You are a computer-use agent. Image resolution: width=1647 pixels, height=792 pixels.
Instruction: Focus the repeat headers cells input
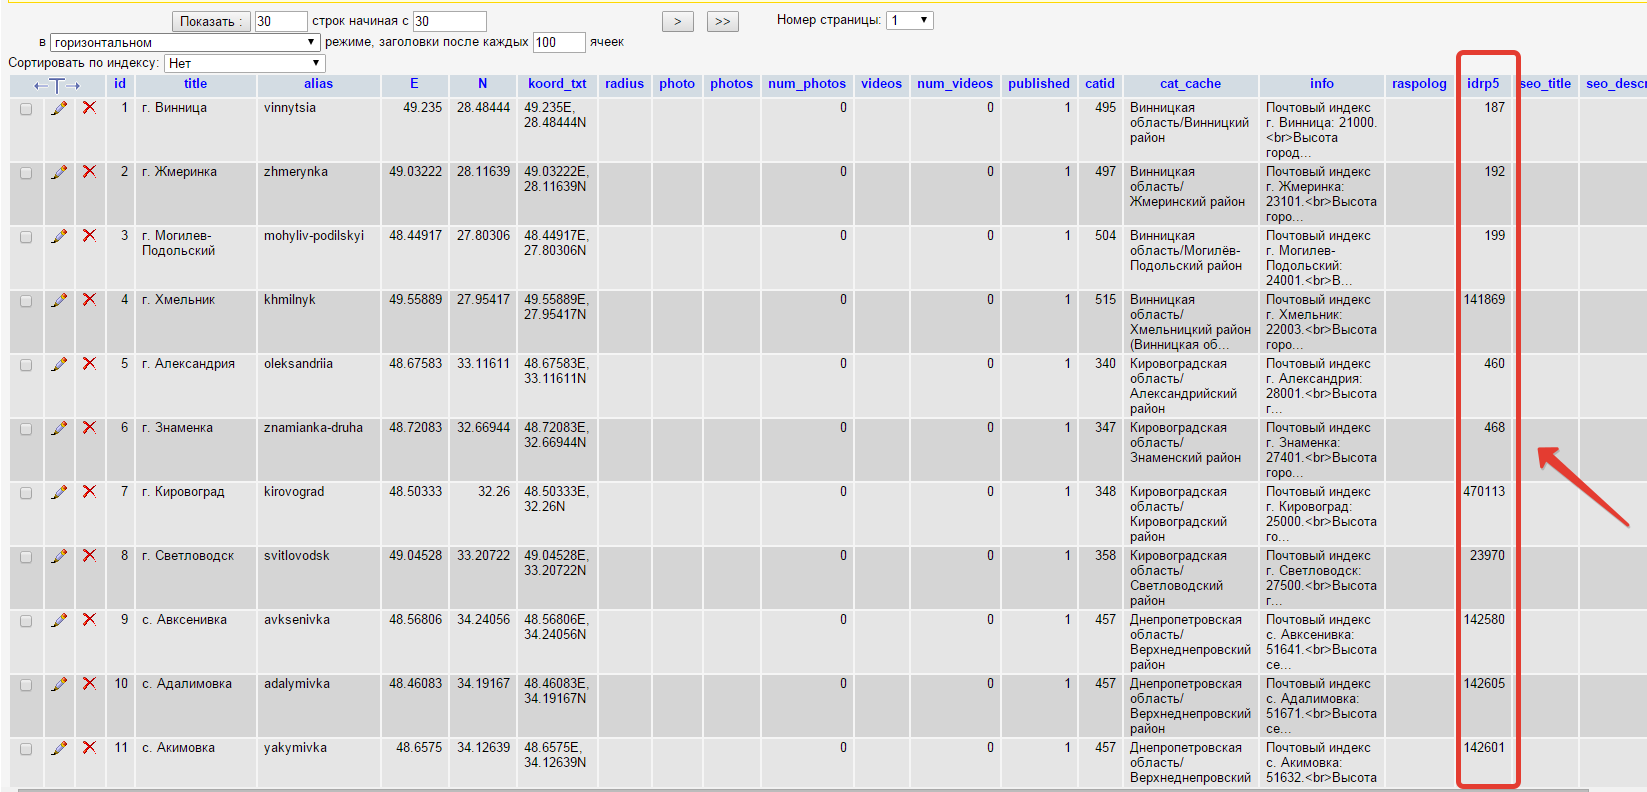(x=559, y=42)
